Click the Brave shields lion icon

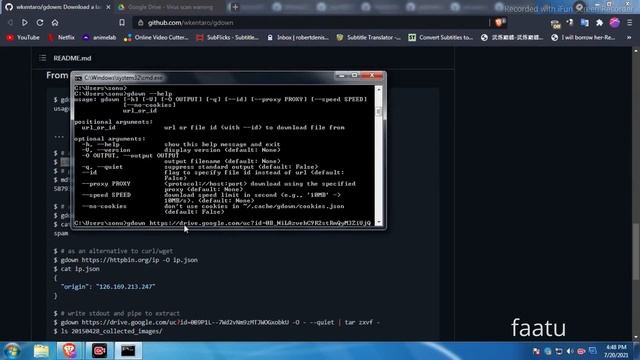499,23
